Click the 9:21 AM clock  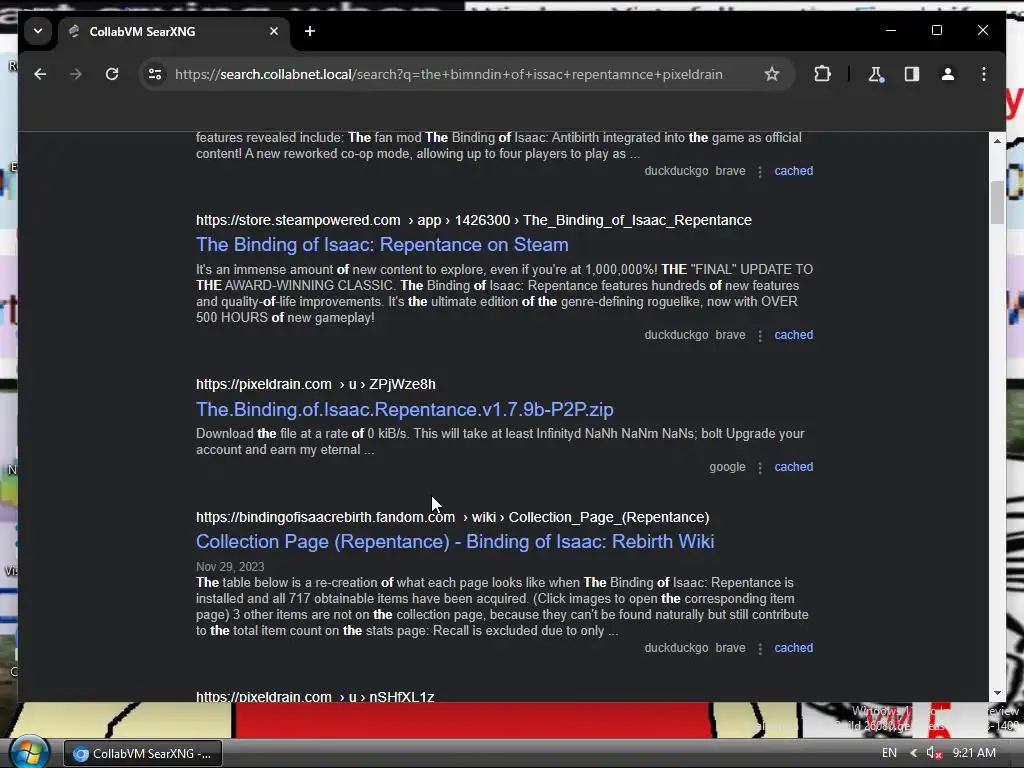pyautogui.click(x=974, y=753)
